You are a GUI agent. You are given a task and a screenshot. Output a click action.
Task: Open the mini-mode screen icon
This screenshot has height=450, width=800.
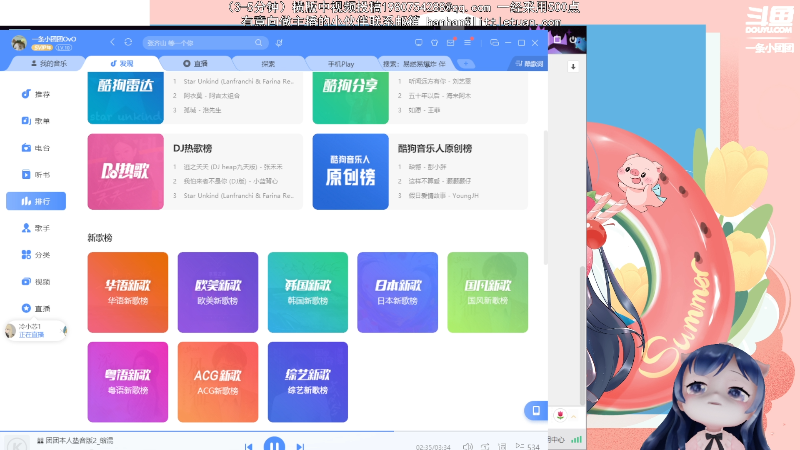click(x=418, y=43)
